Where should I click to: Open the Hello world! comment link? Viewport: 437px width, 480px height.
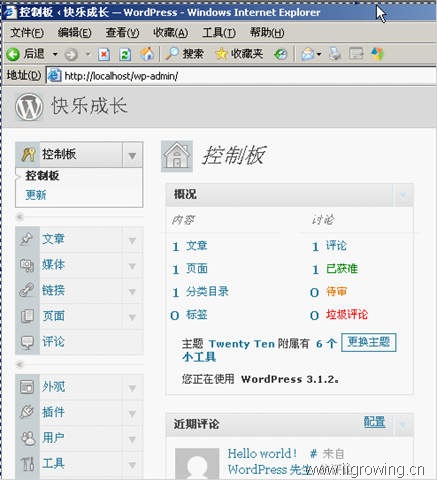coord(262,454)
